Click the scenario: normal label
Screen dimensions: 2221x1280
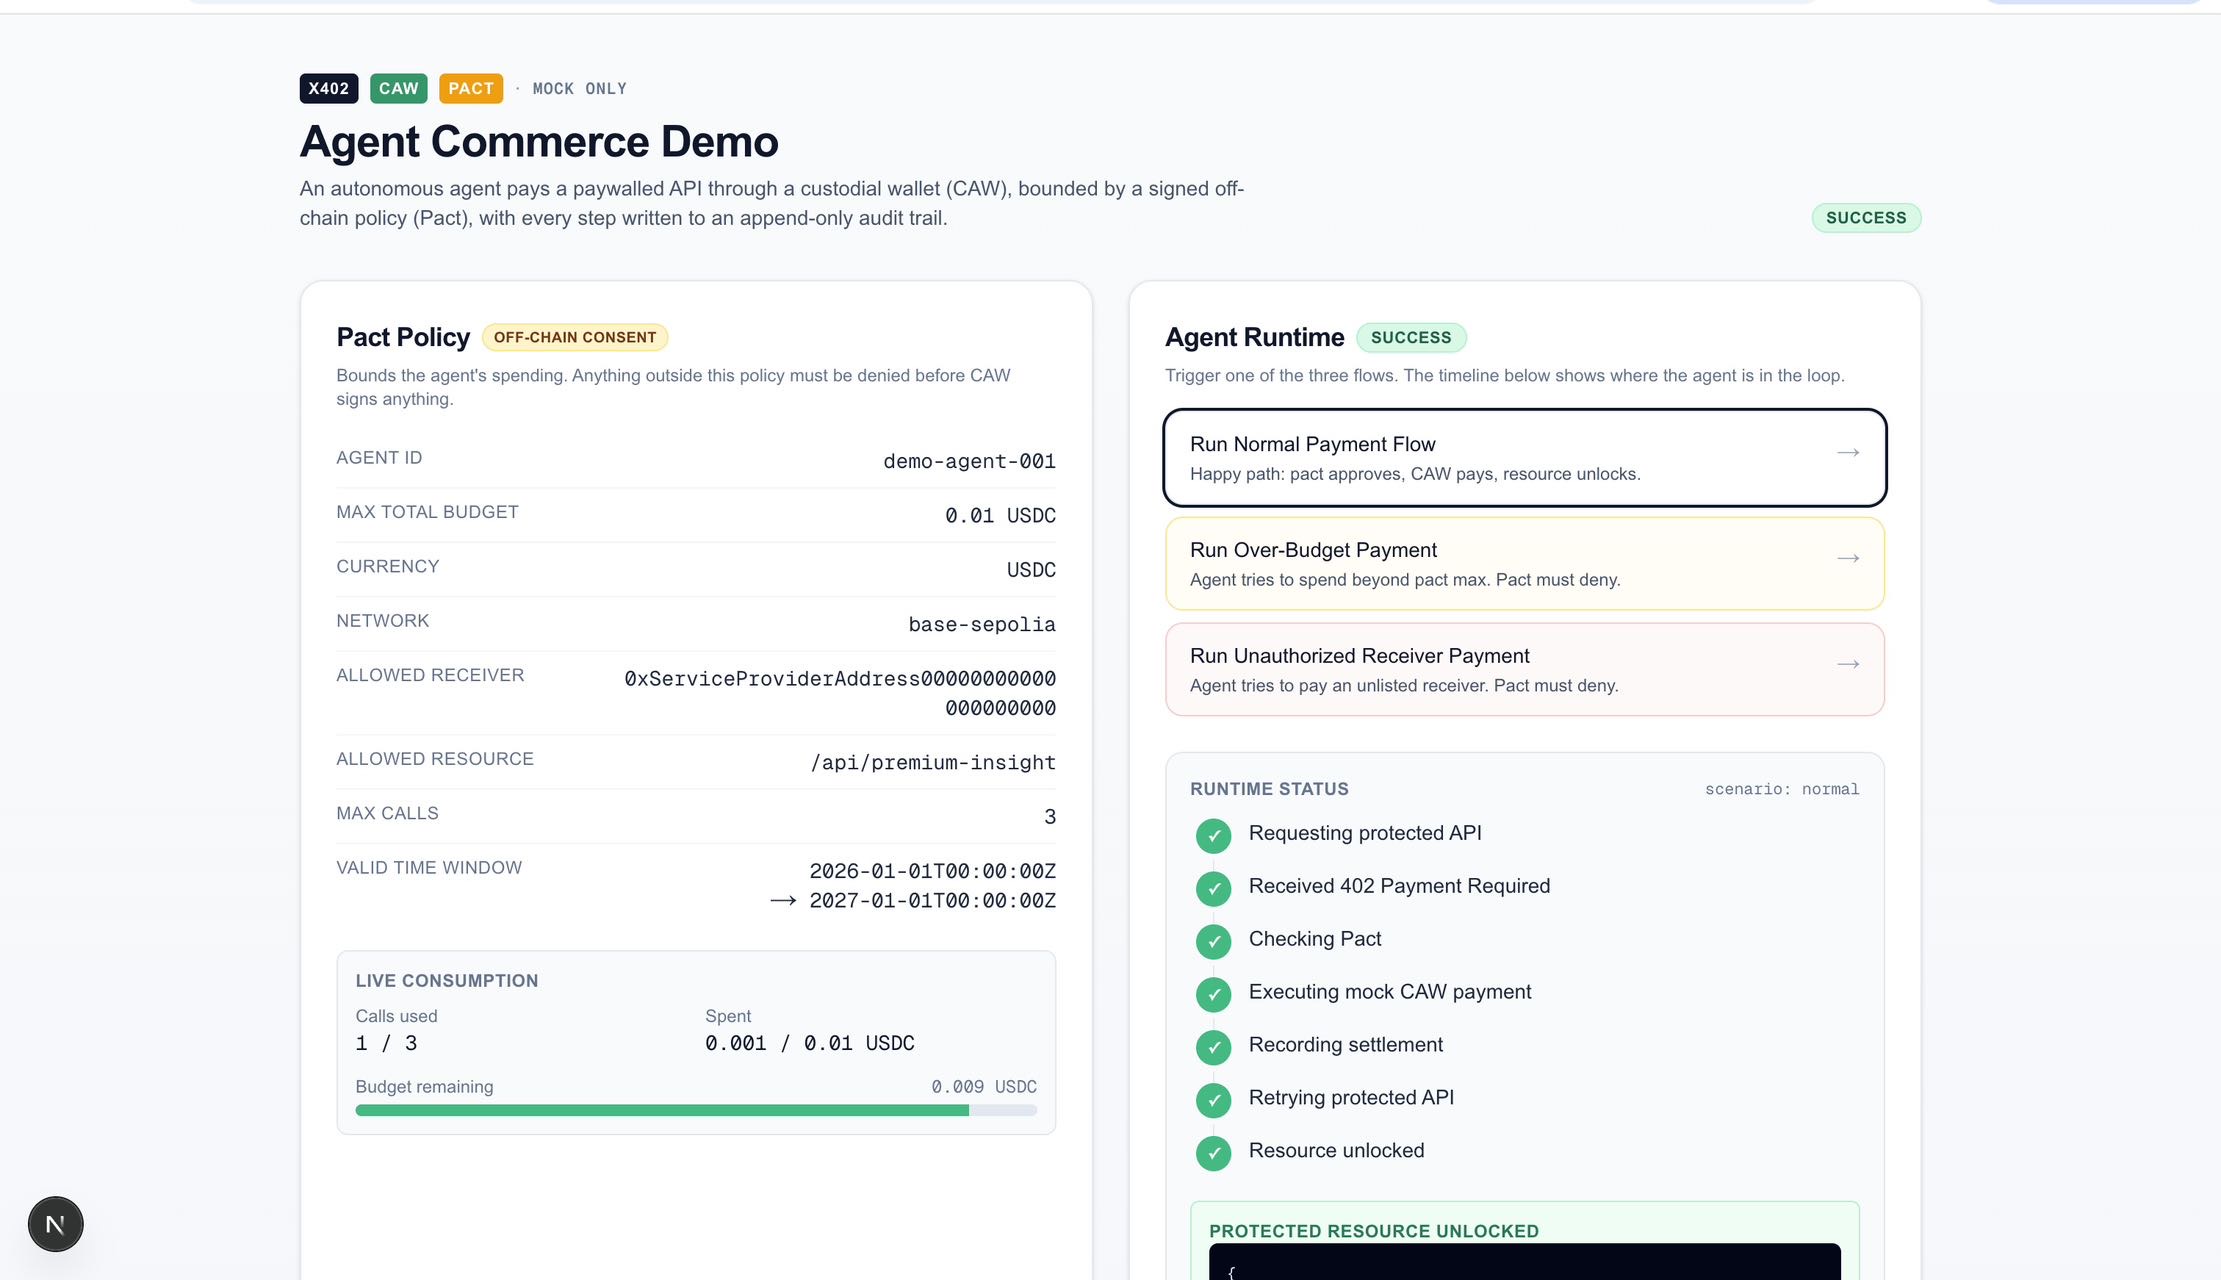(1782, 789)
